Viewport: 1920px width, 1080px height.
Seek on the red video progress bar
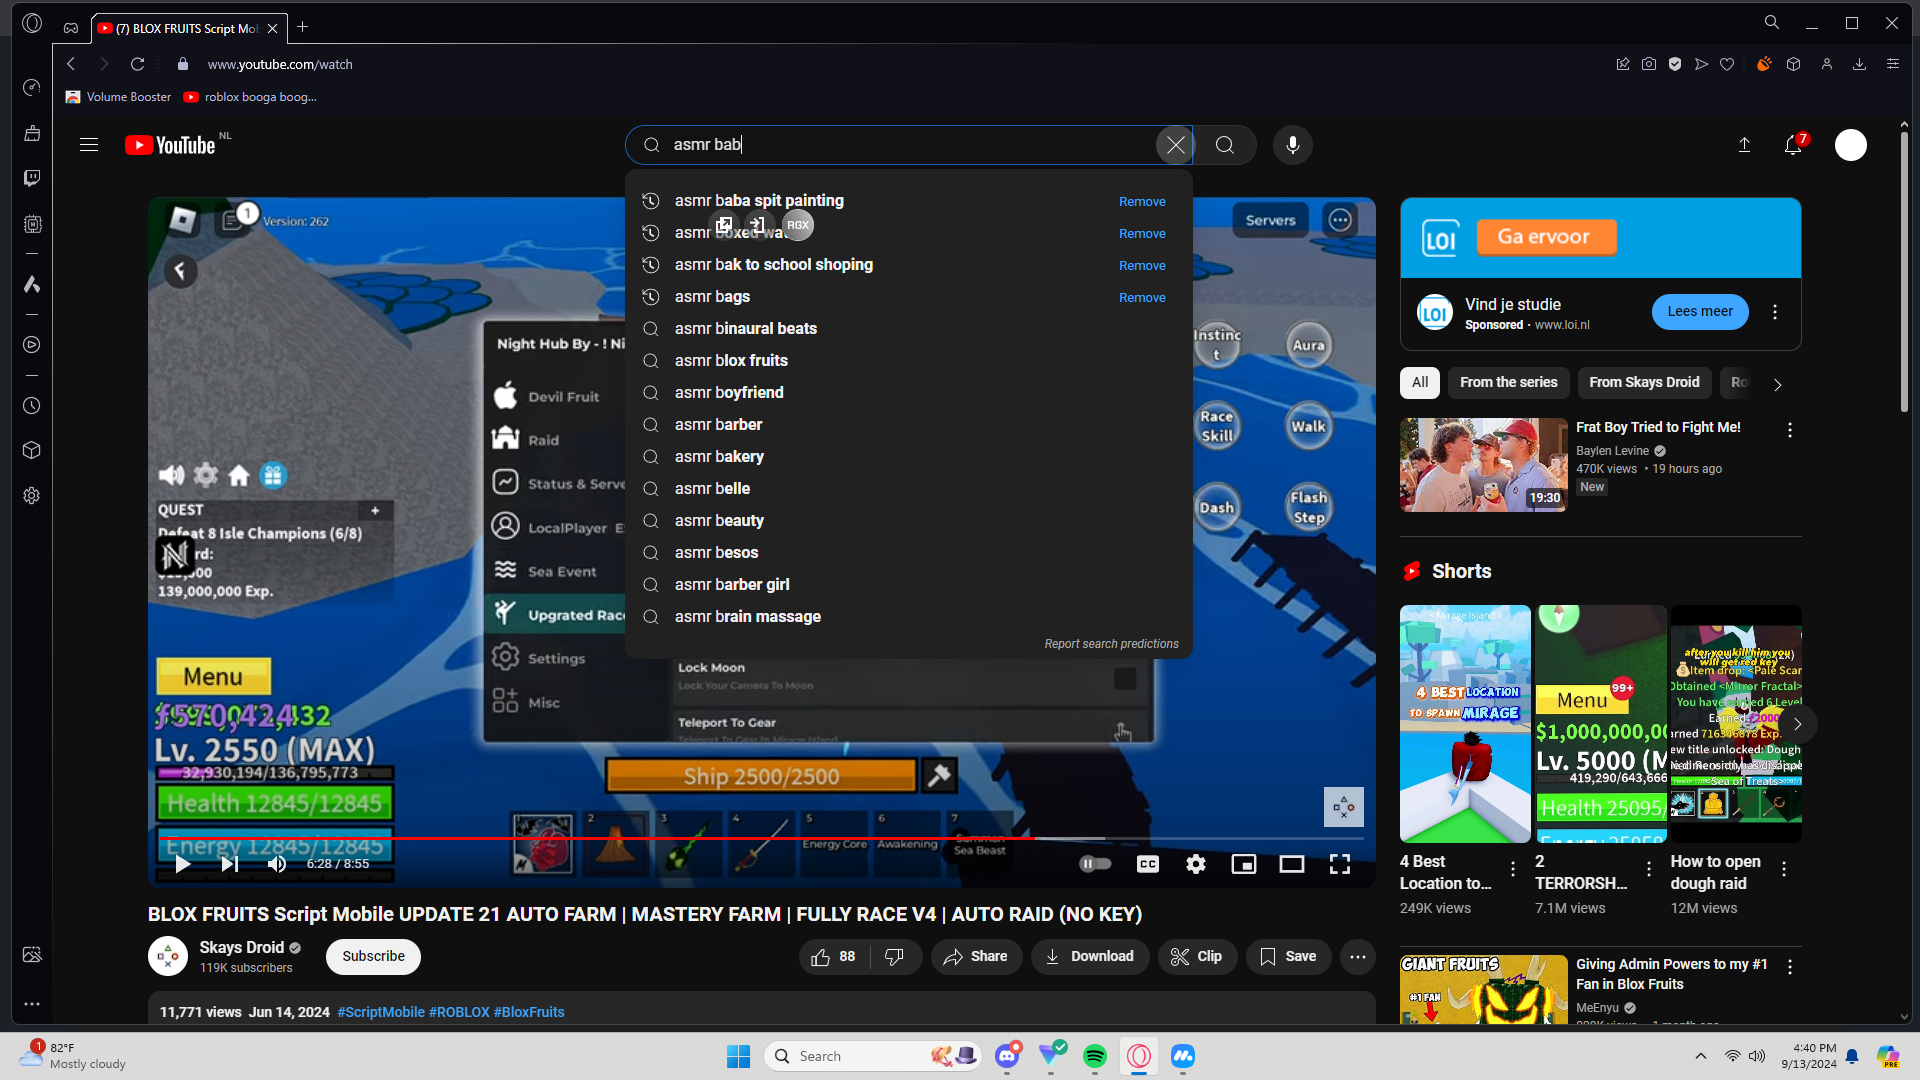tap(762, 838)
